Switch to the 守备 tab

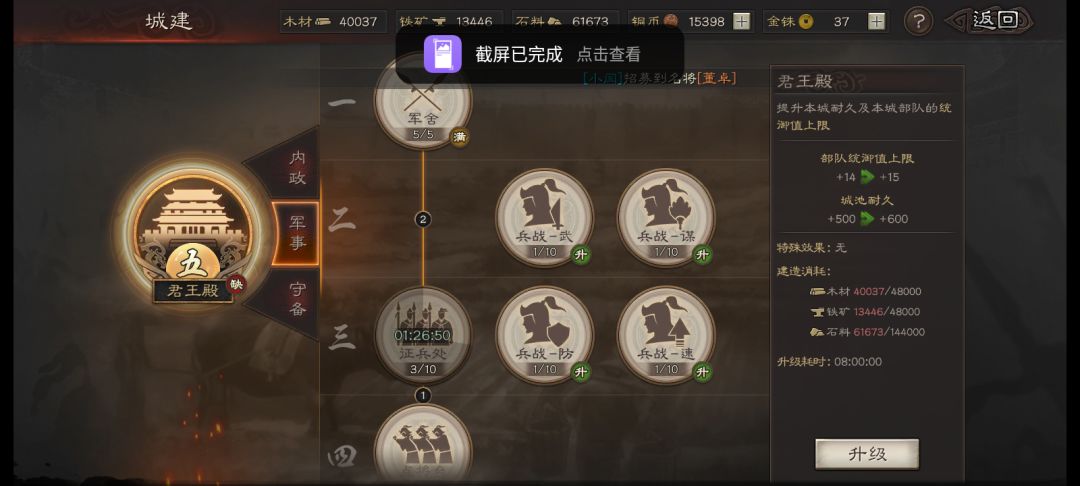[296, 299]
